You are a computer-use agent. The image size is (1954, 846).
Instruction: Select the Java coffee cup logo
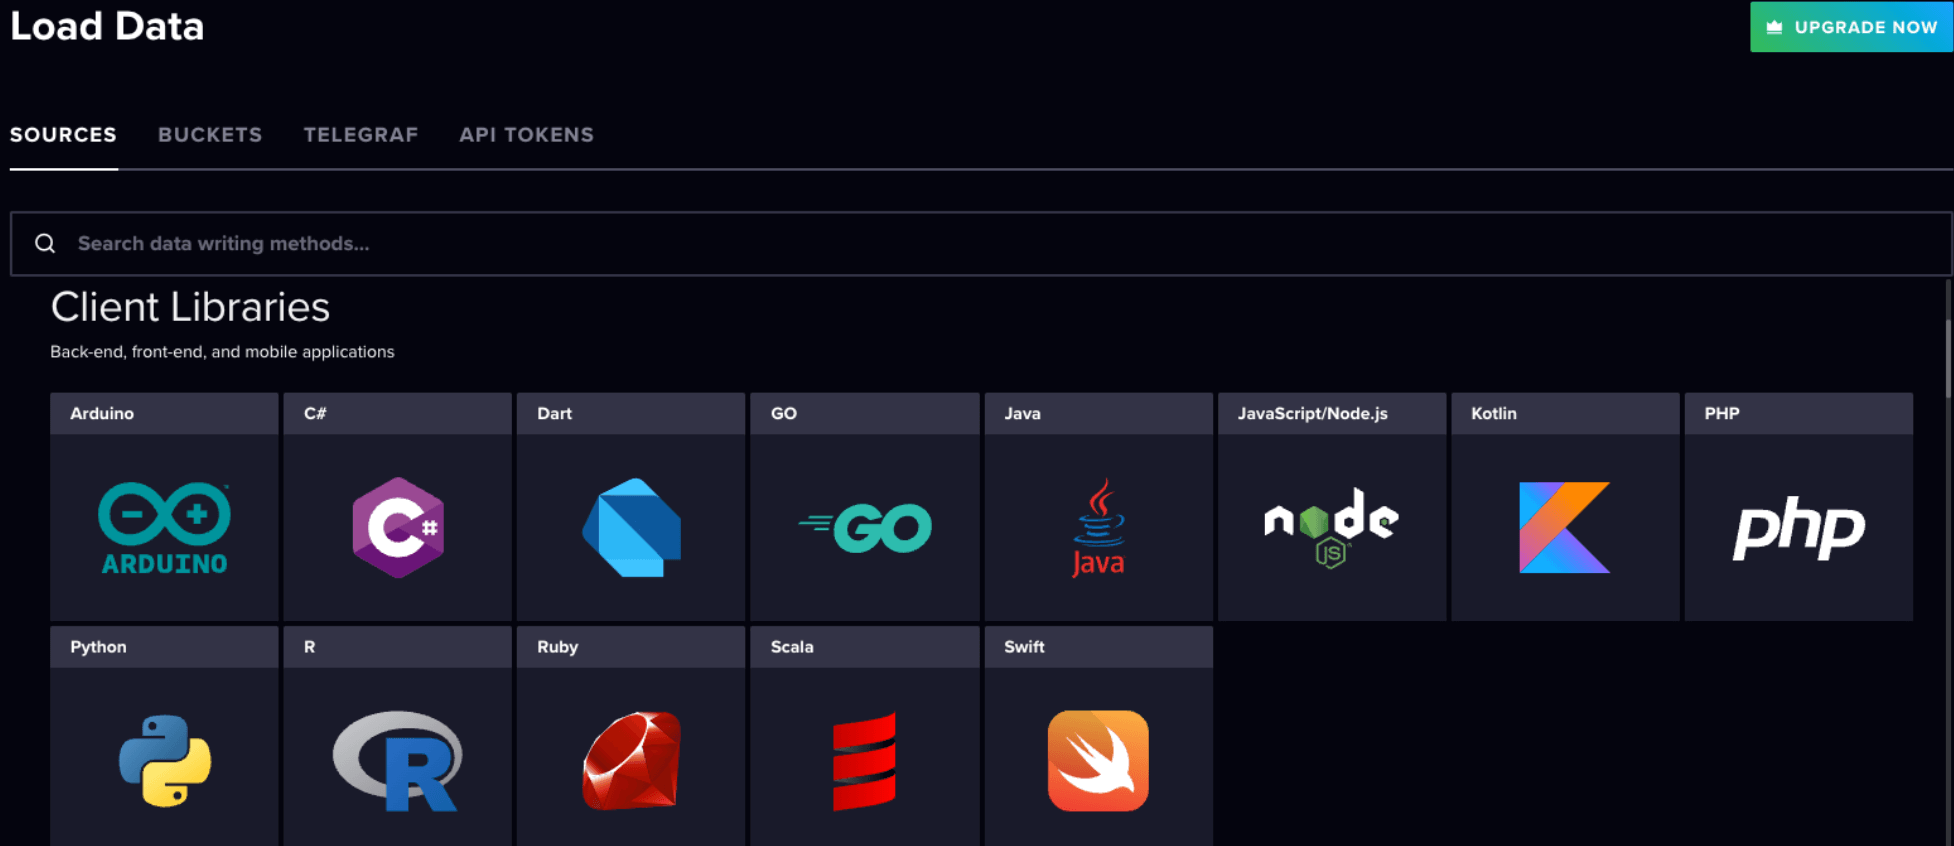point(1098,527)
